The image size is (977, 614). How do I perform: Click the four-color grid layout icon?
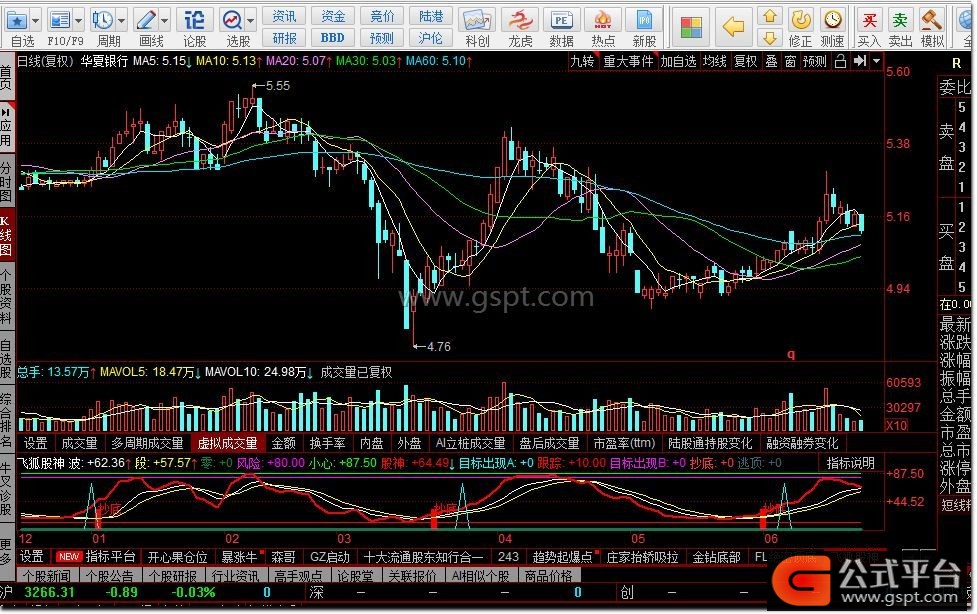691,27
